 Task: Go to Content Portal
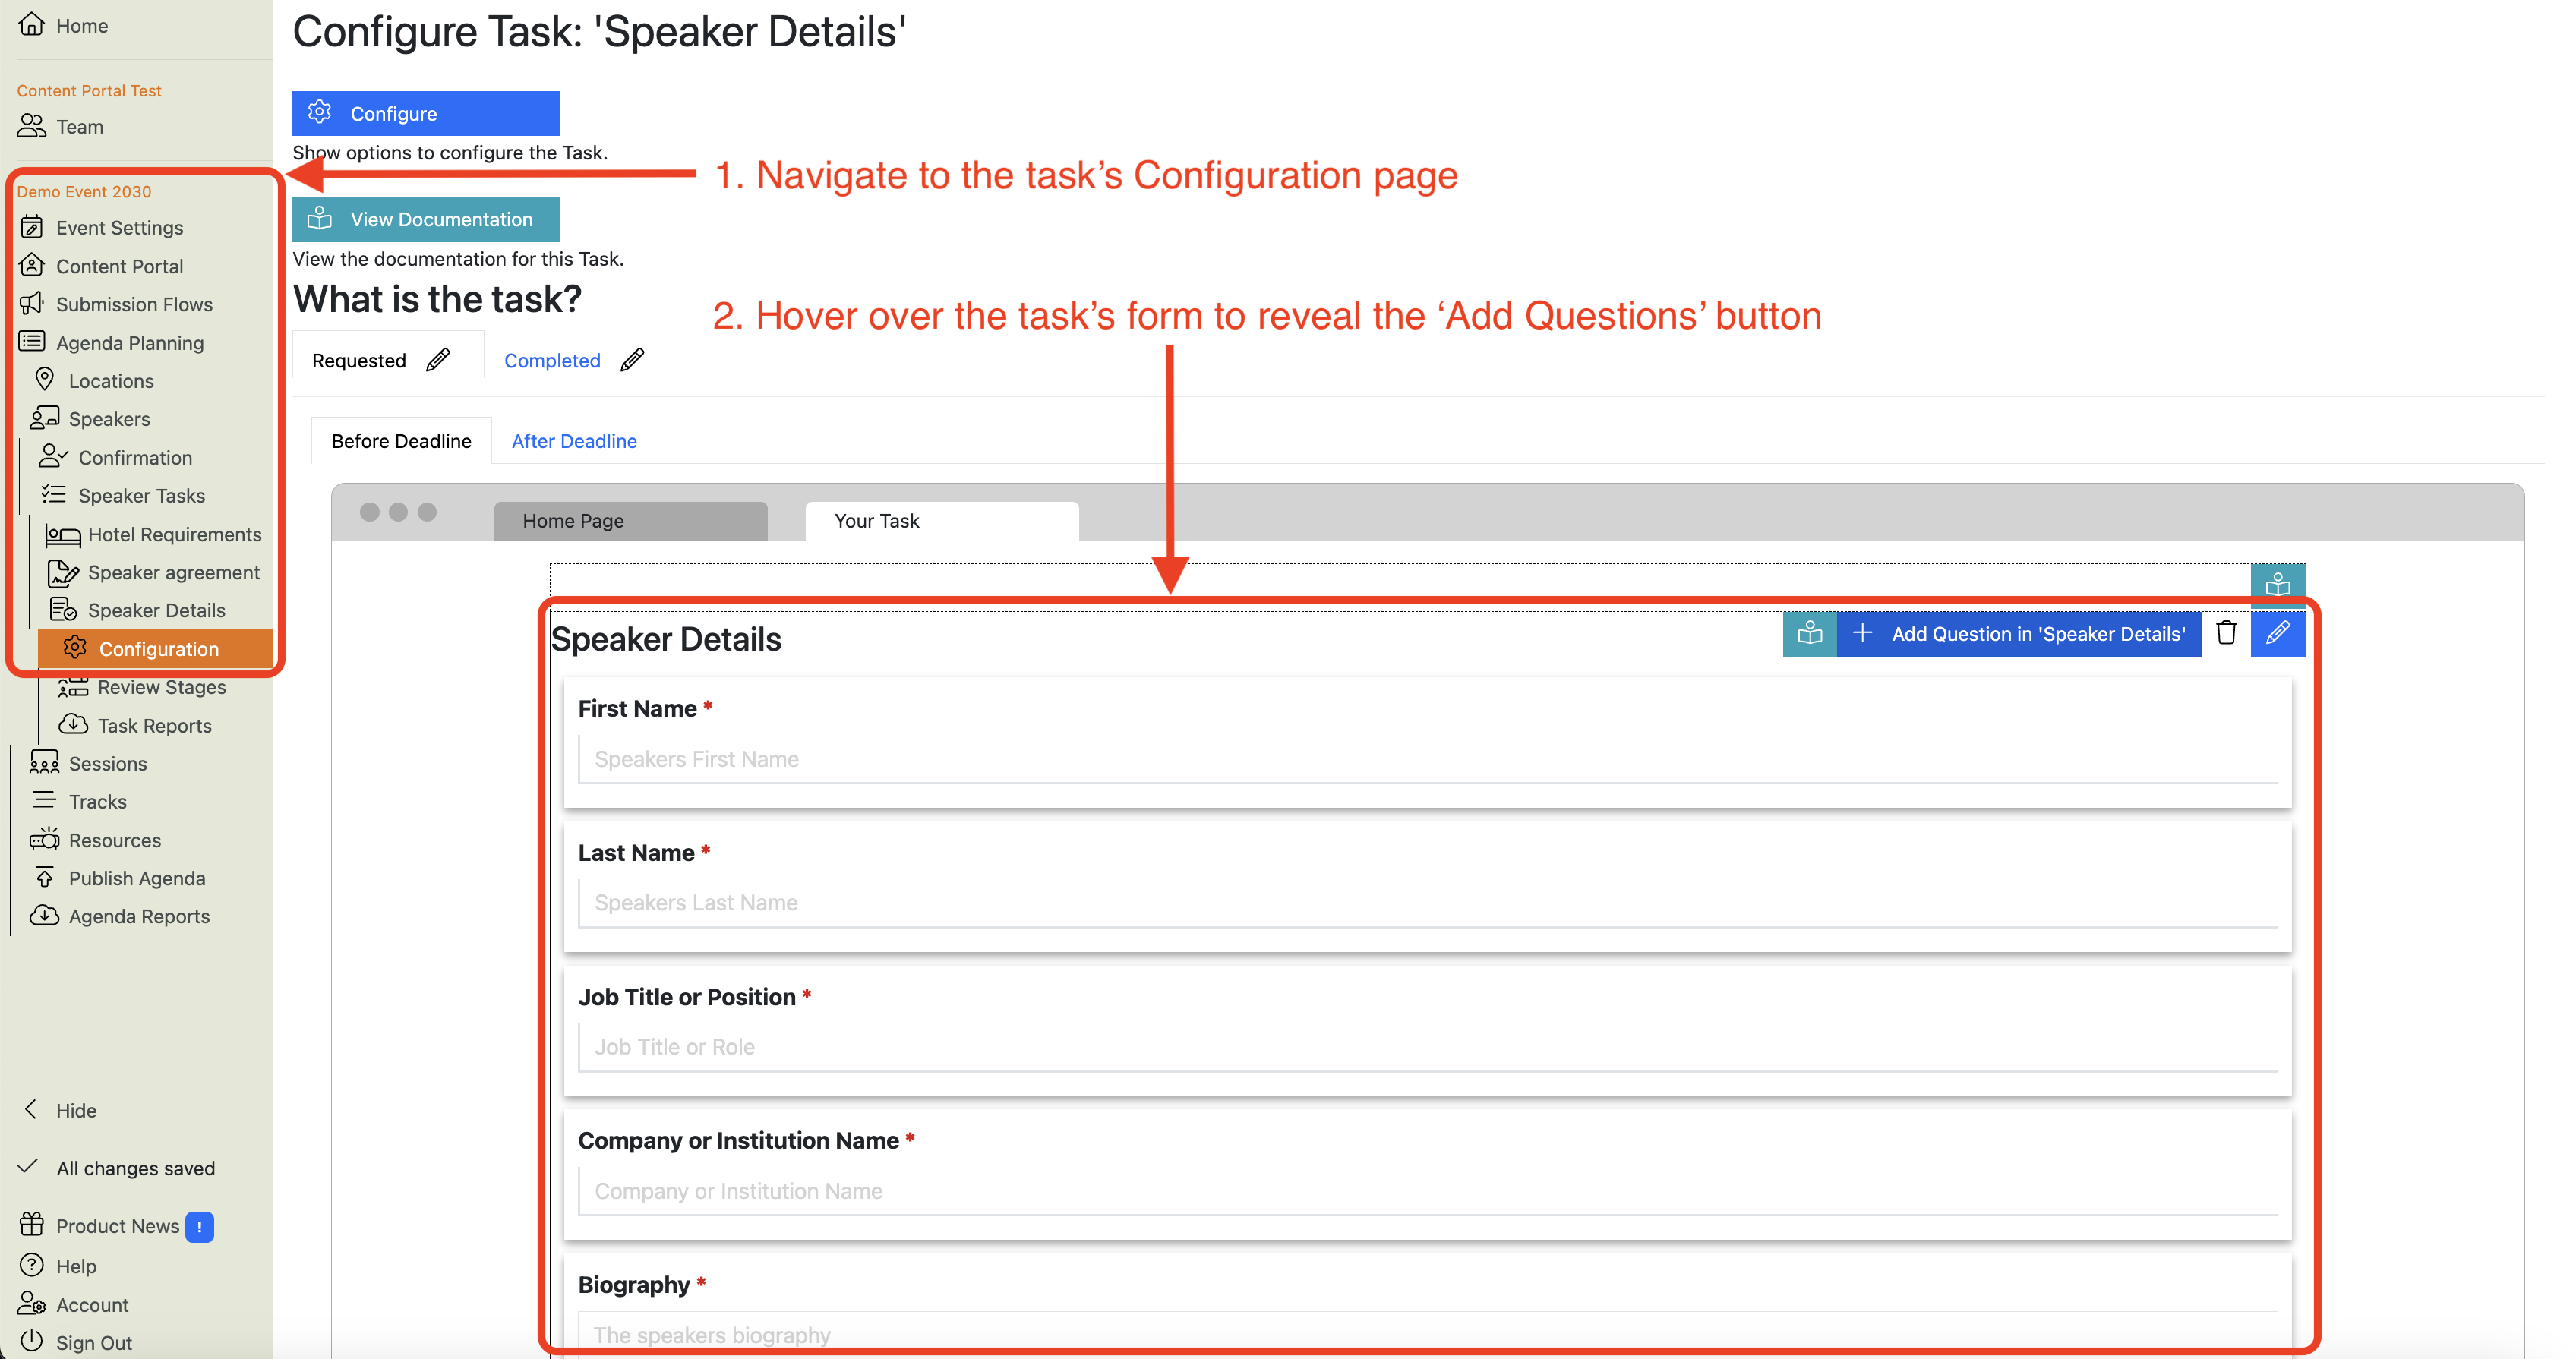point(101,266)
